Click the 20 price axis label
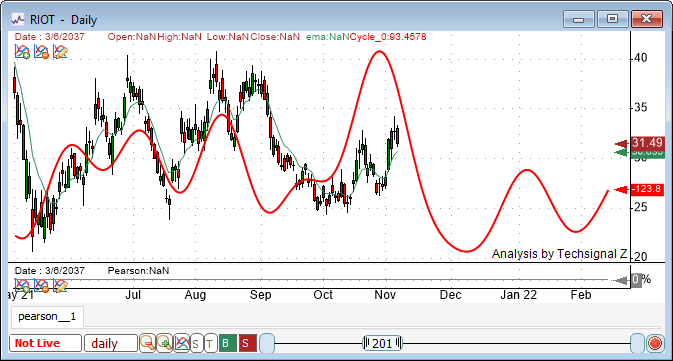 click(x=641, y=257)
